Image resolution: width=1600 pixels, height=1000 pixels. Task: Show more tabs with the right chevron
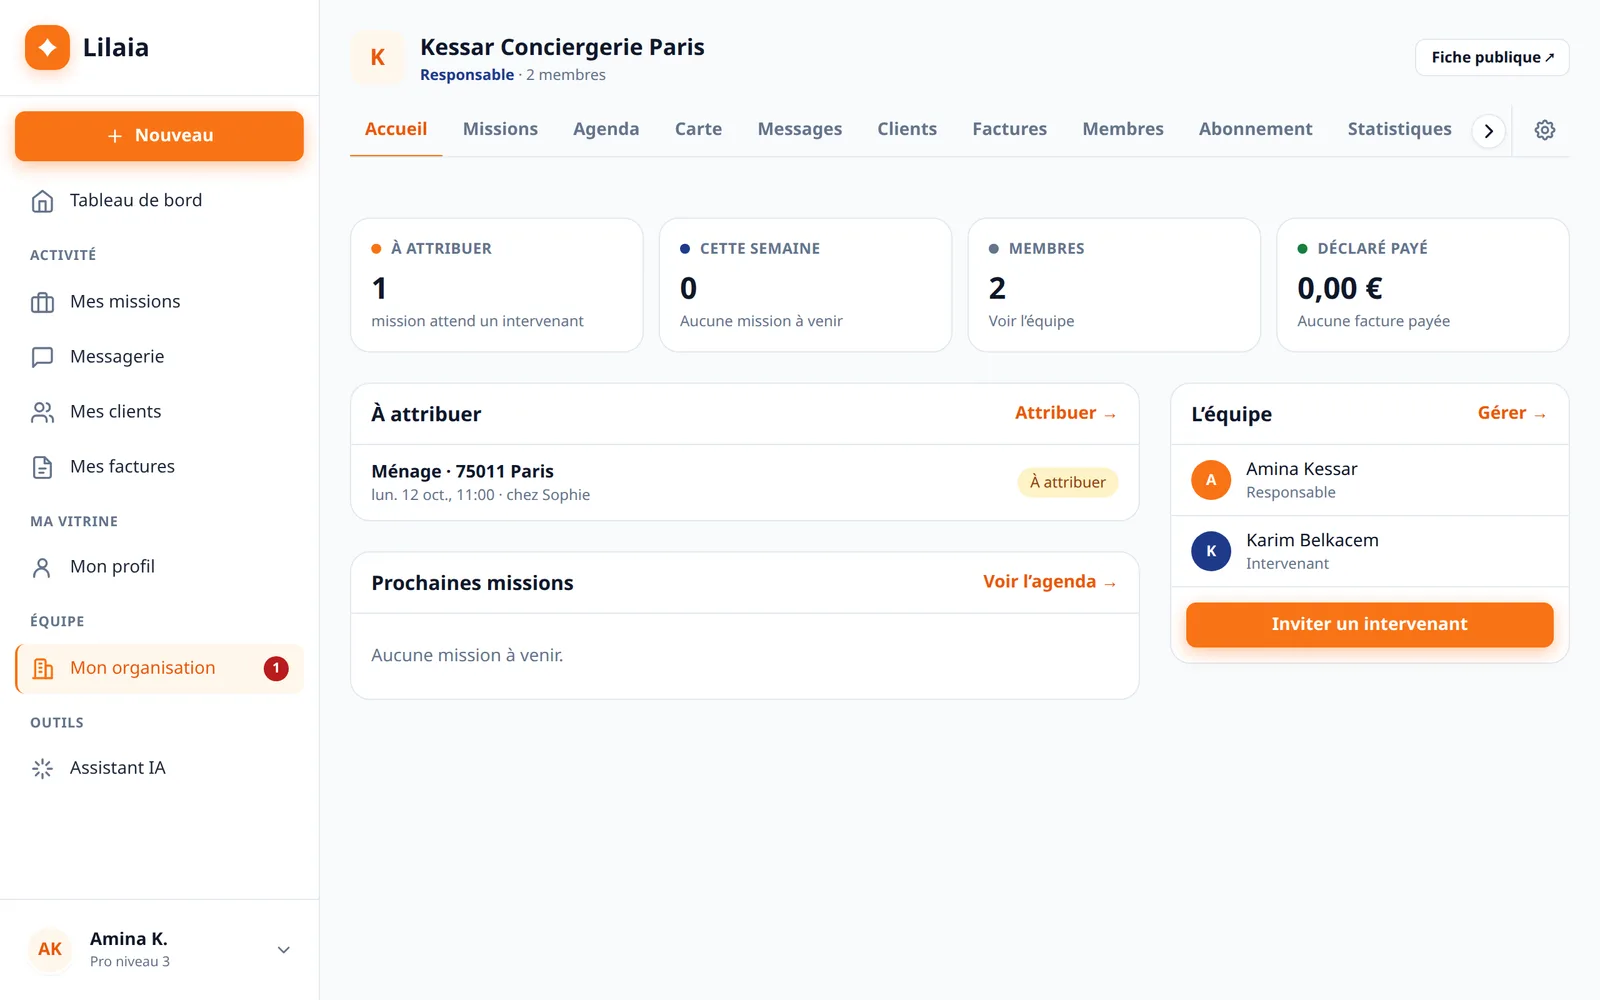point(1489,131)
